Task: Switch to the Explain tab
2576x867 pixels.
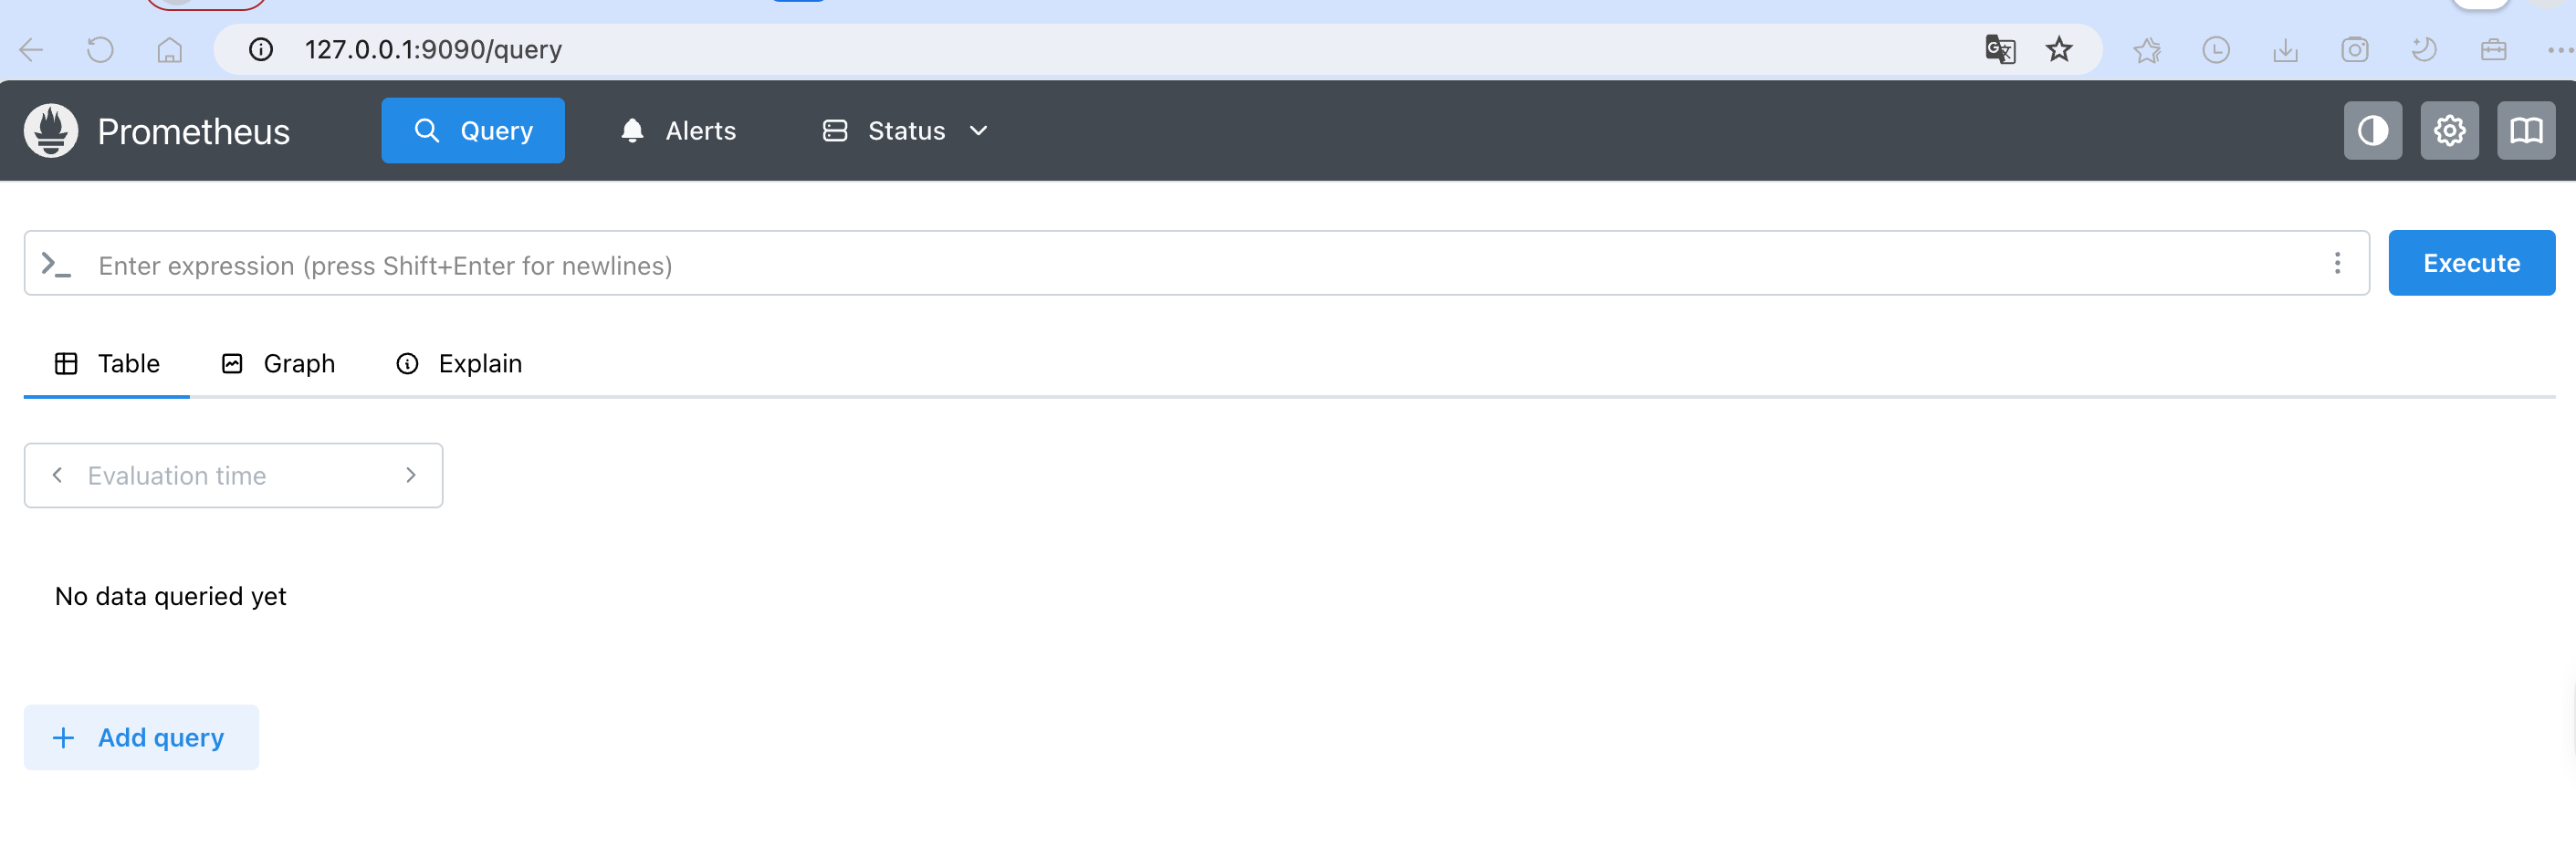Action: tap(459, 364)
